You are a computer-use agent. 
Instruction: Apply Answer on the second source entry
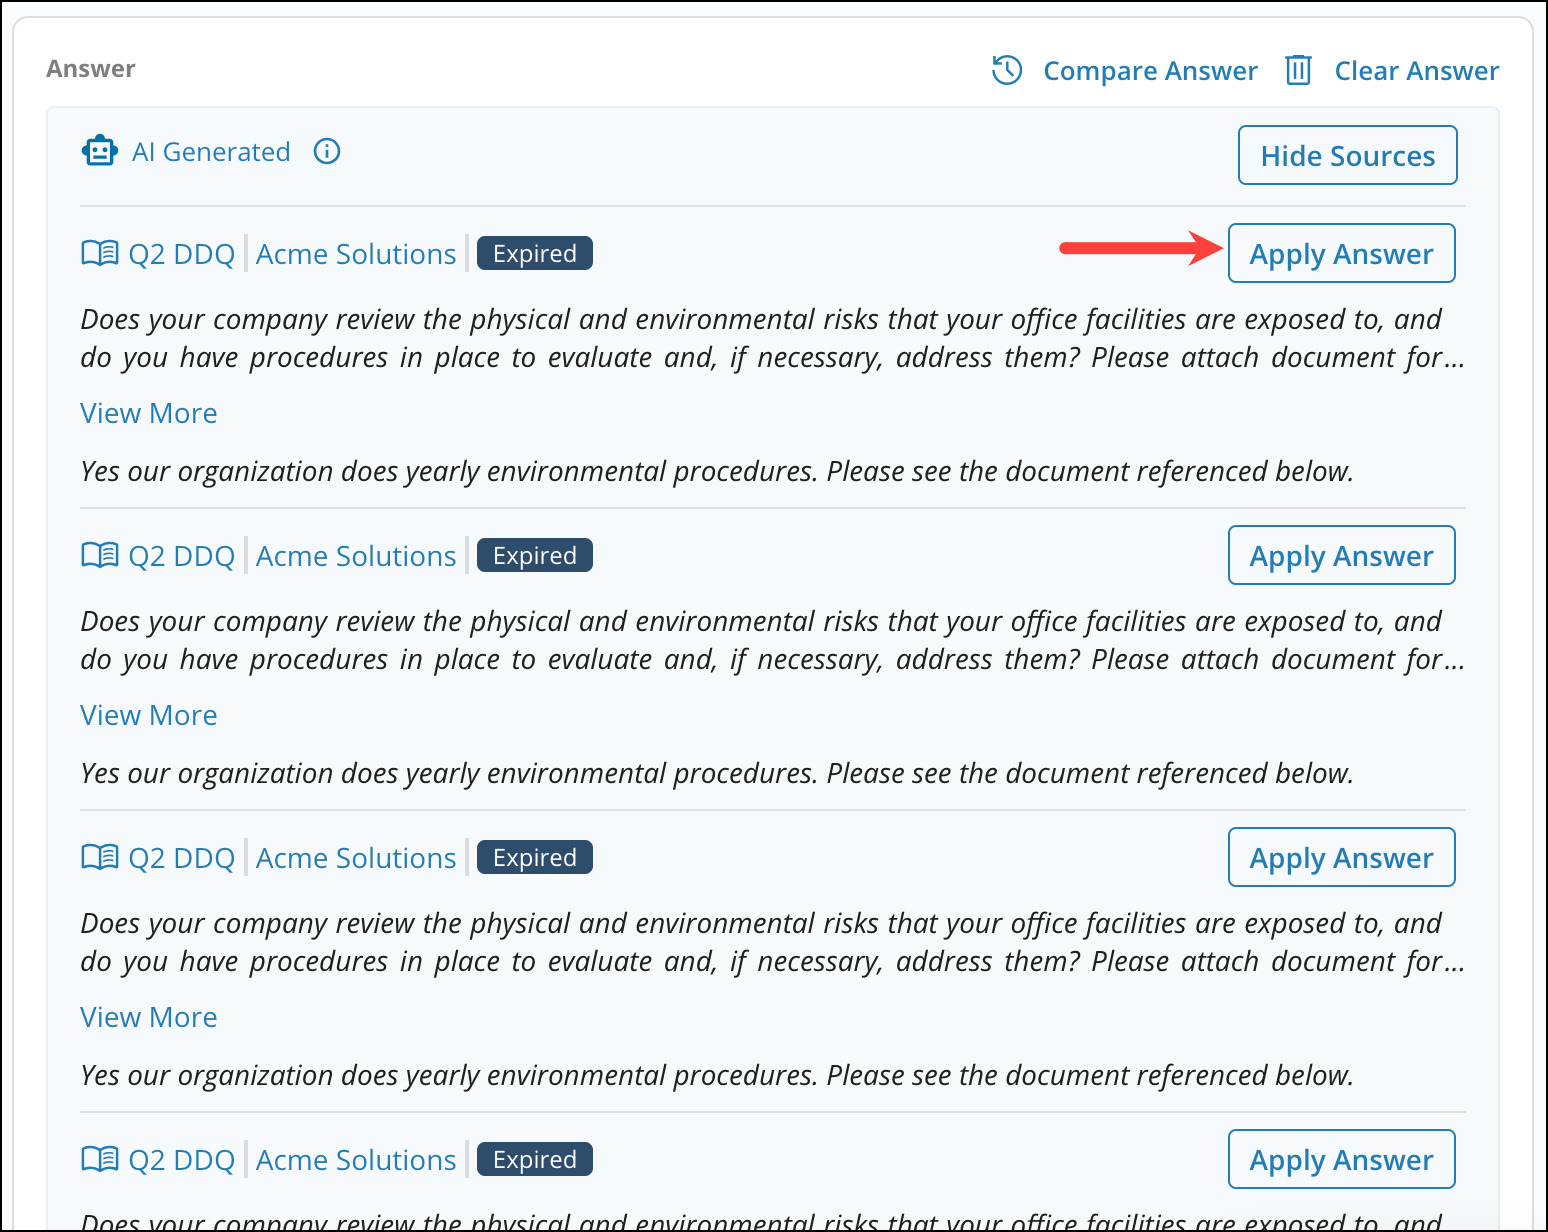pos(1341,555)
